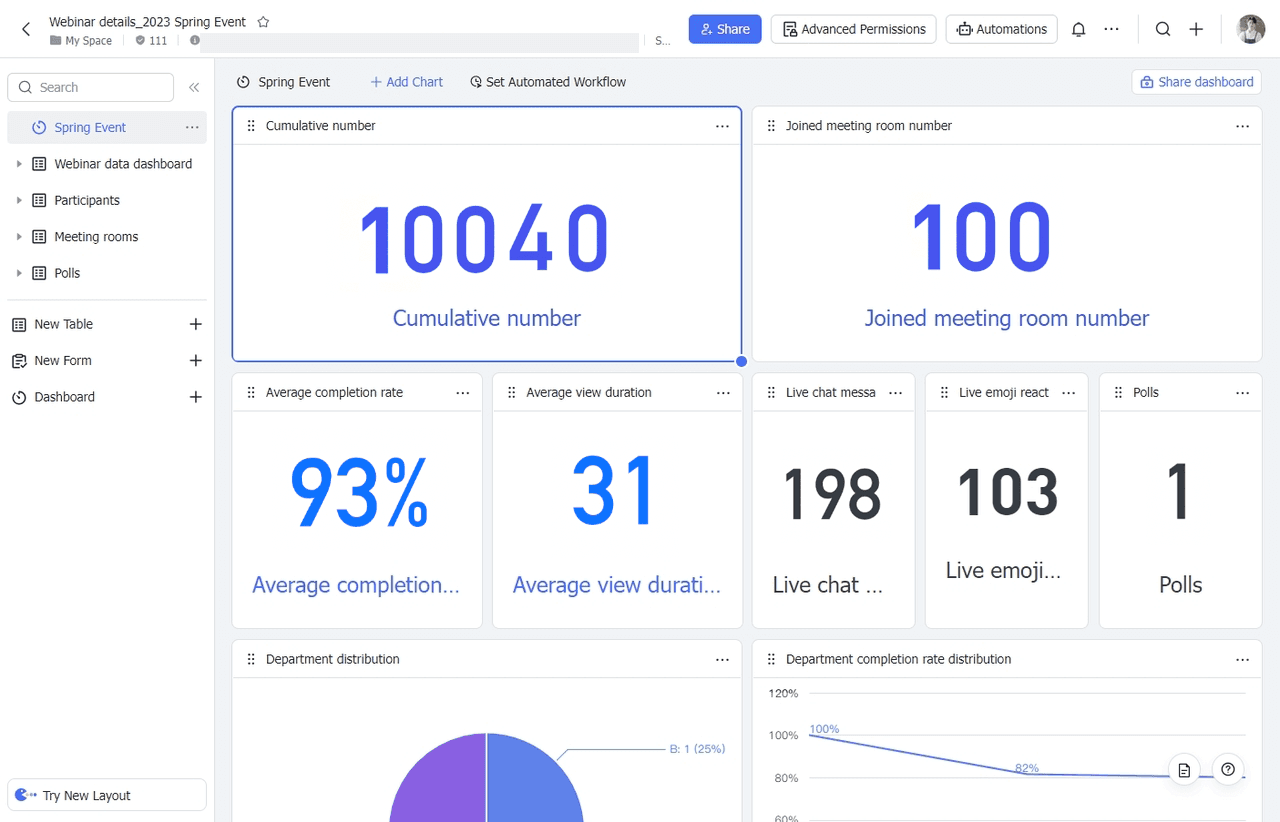Click the 'B: 1 (25%)' pie label
The image size is (1280, 822).
[697, 748]
